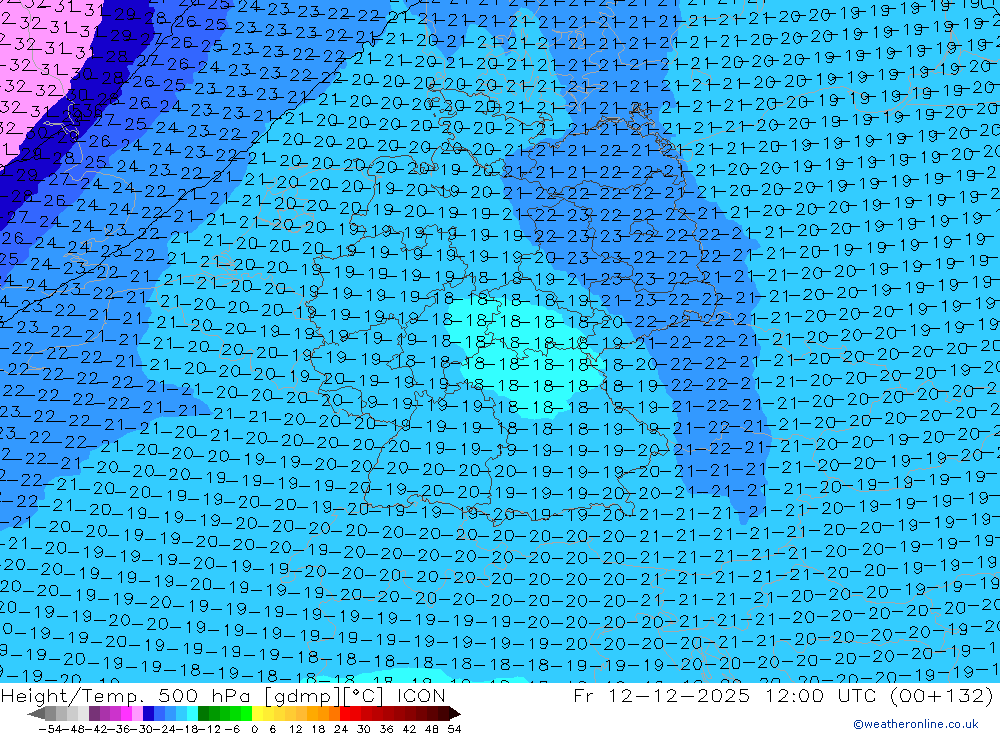Click the dark maroon right arrow end of the color scale
1000x733 pixels.
(455, 713)
